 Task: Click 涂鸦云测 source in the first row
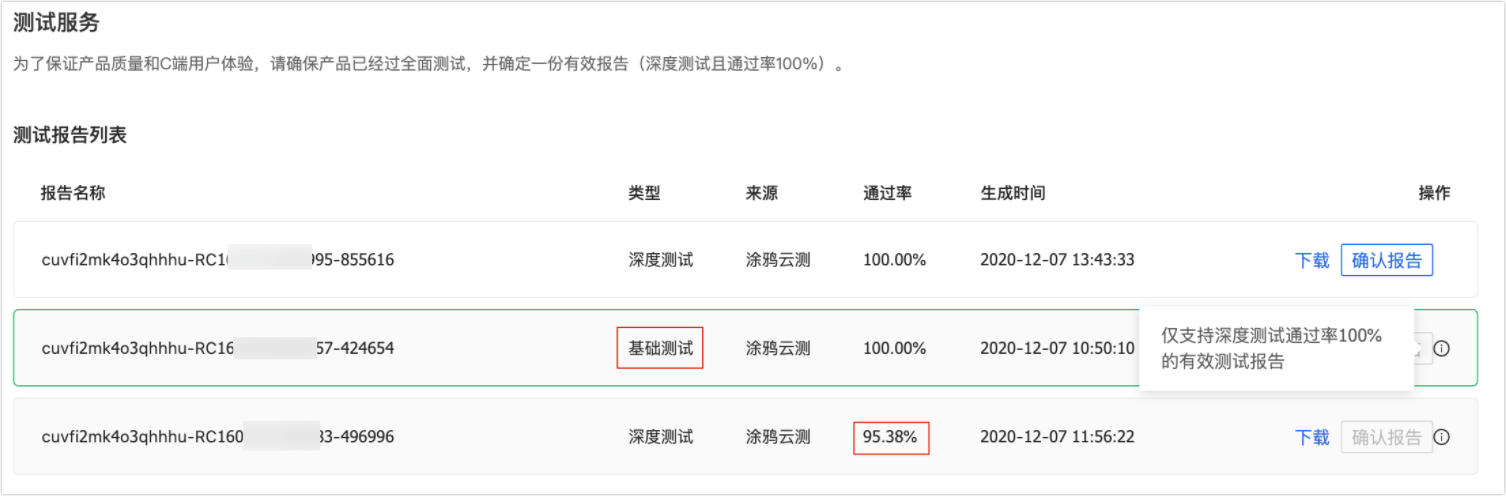pos(778,261)
